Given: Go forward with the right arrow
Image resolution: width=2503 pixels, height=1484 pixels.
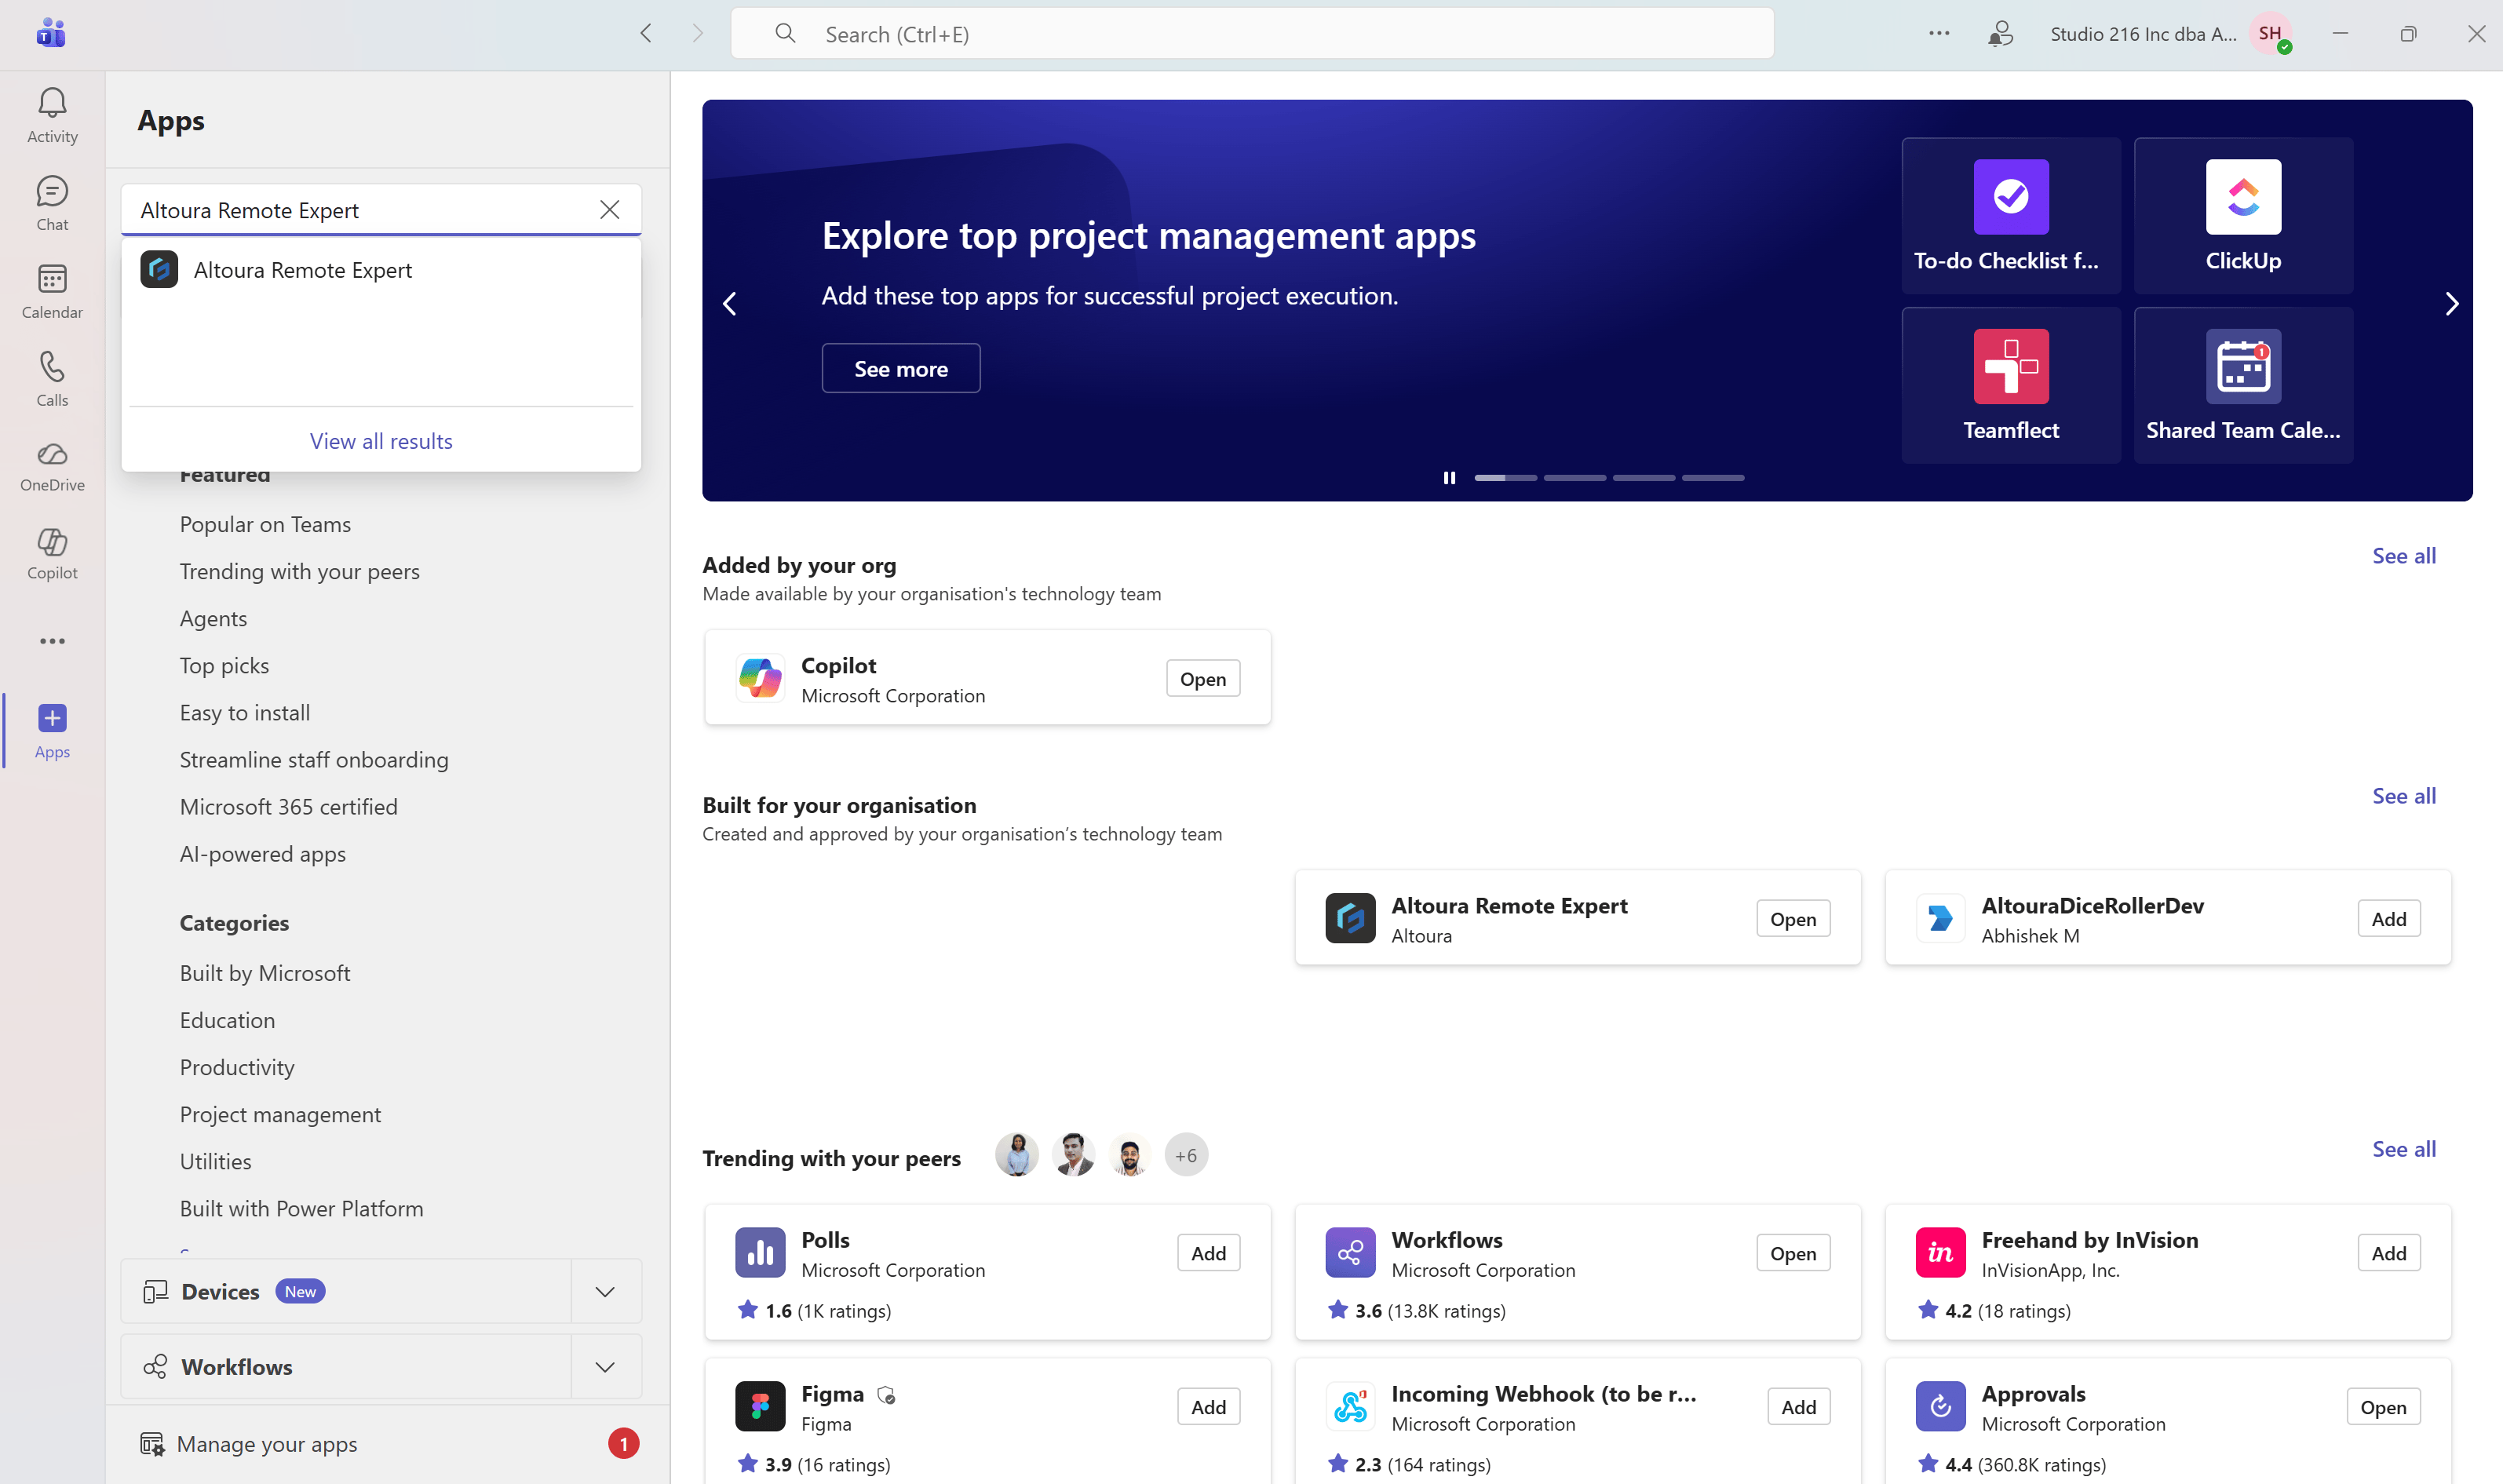Looking at the screenshot, I should pyautogui.click(x=698, y=33).
